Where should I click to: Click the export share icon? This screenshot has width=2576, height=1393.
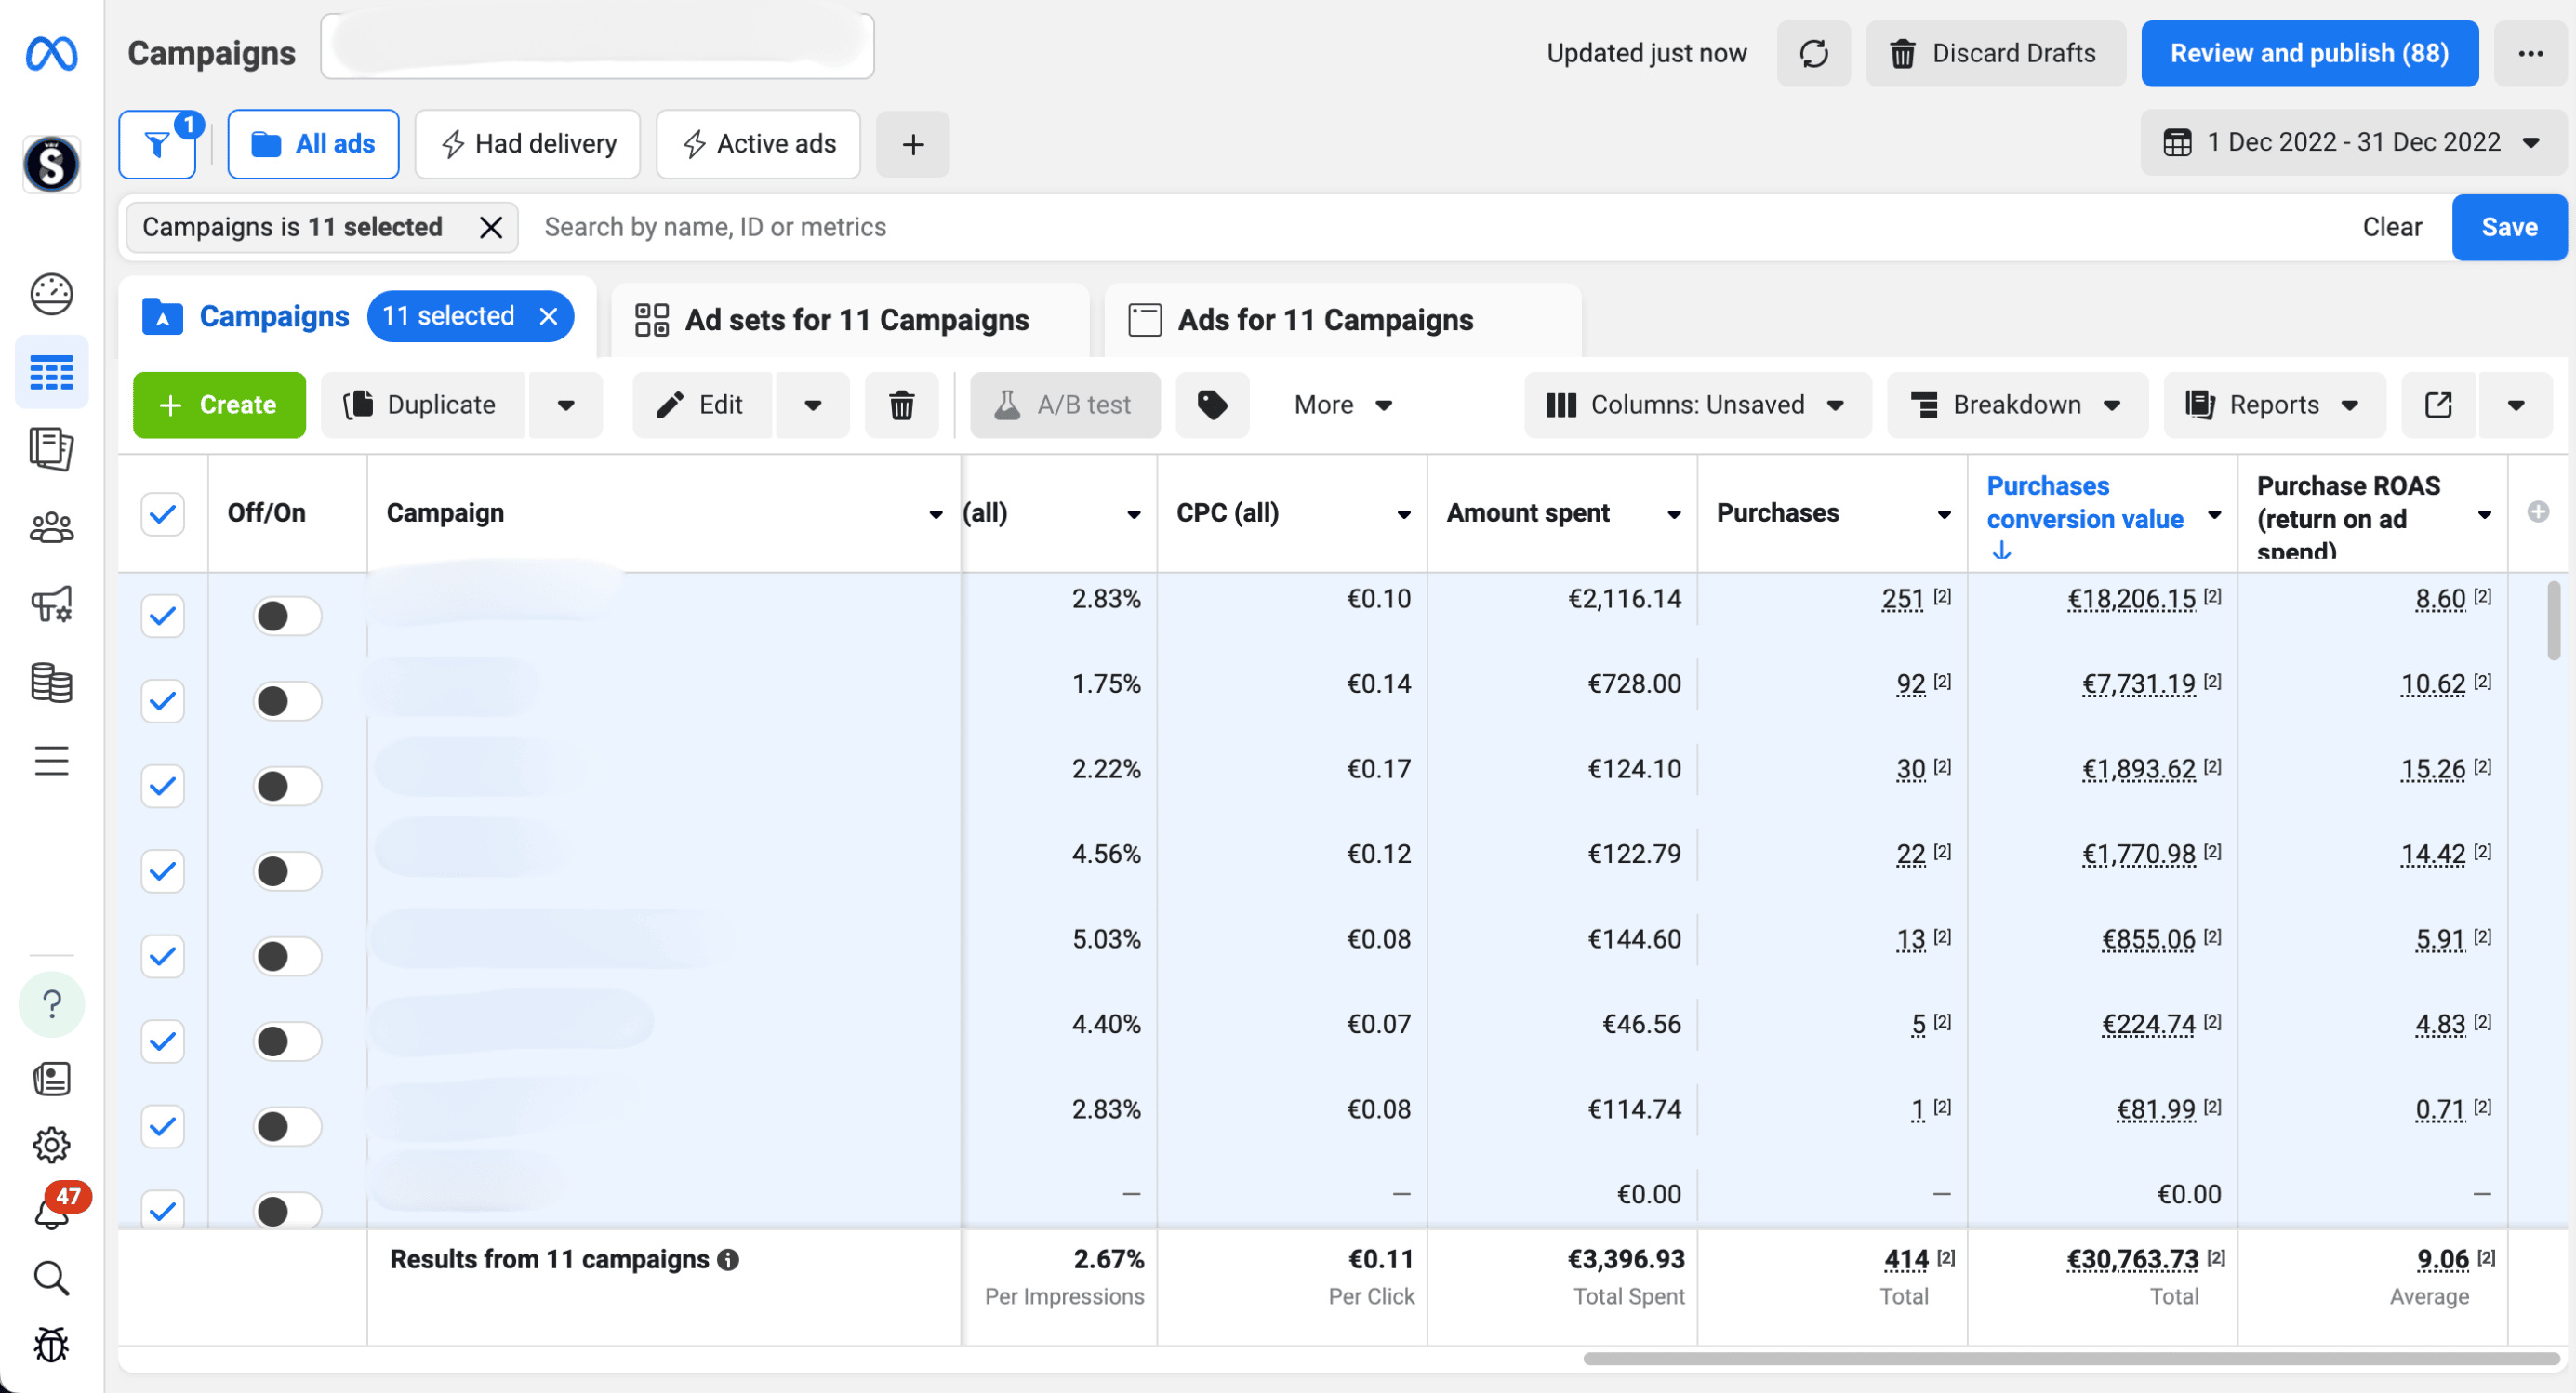[2438, 405]
